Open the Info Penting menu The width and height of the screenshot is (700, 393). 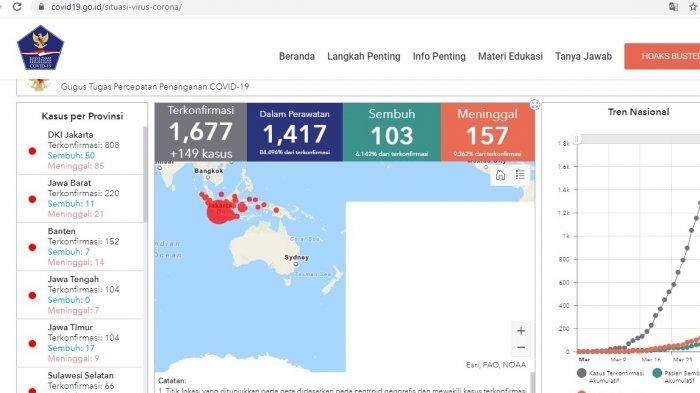[x=439, y=56]
